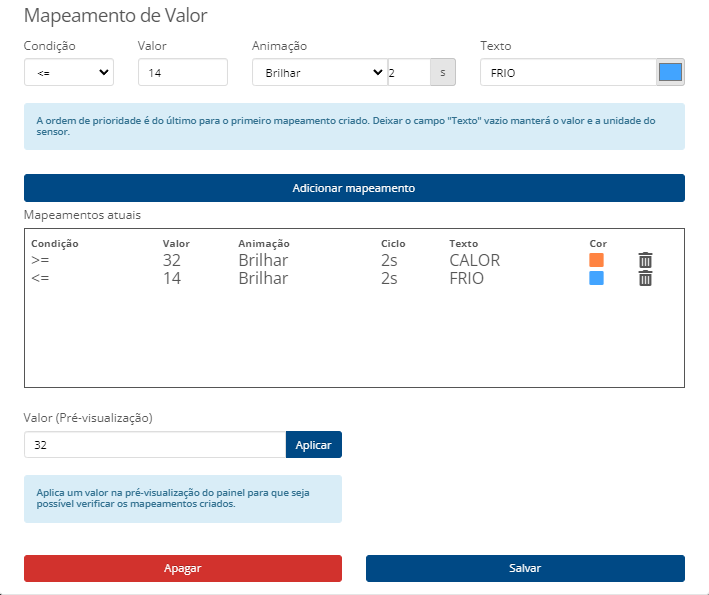Select the CALOR text in mappings list

474,261
